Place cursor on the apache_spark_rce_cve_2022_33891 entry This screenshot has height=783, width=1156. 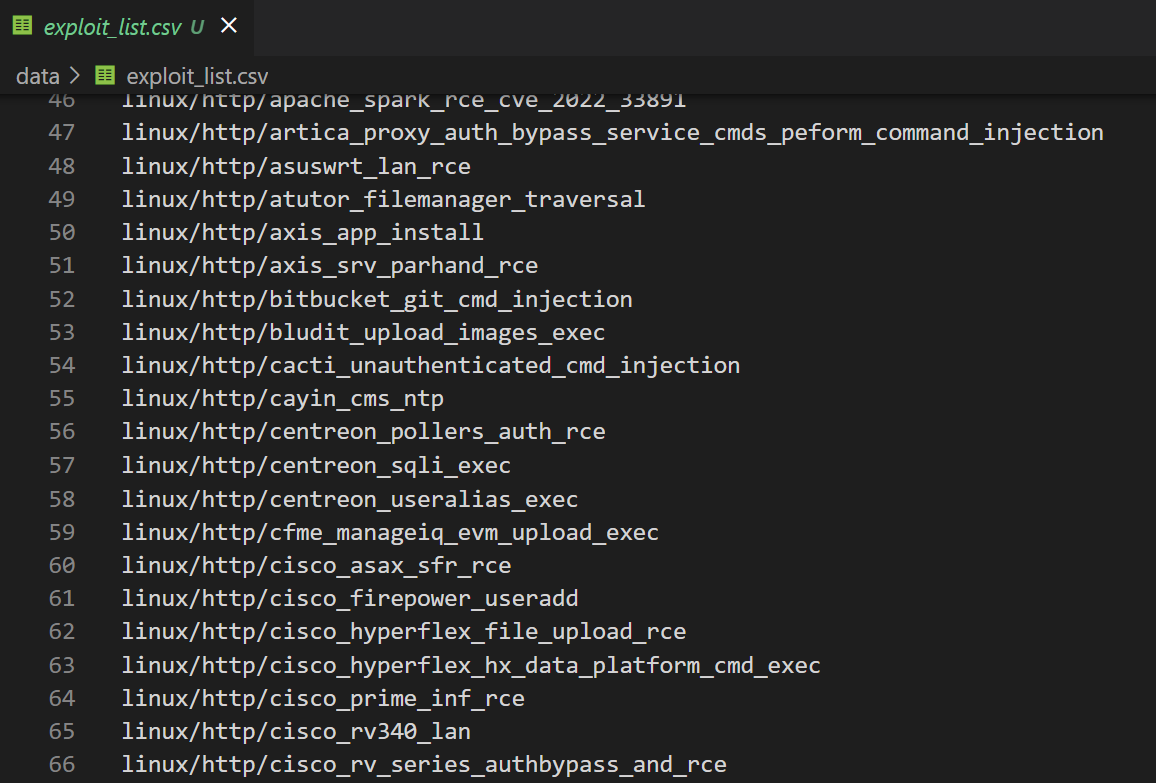point(400,99)
